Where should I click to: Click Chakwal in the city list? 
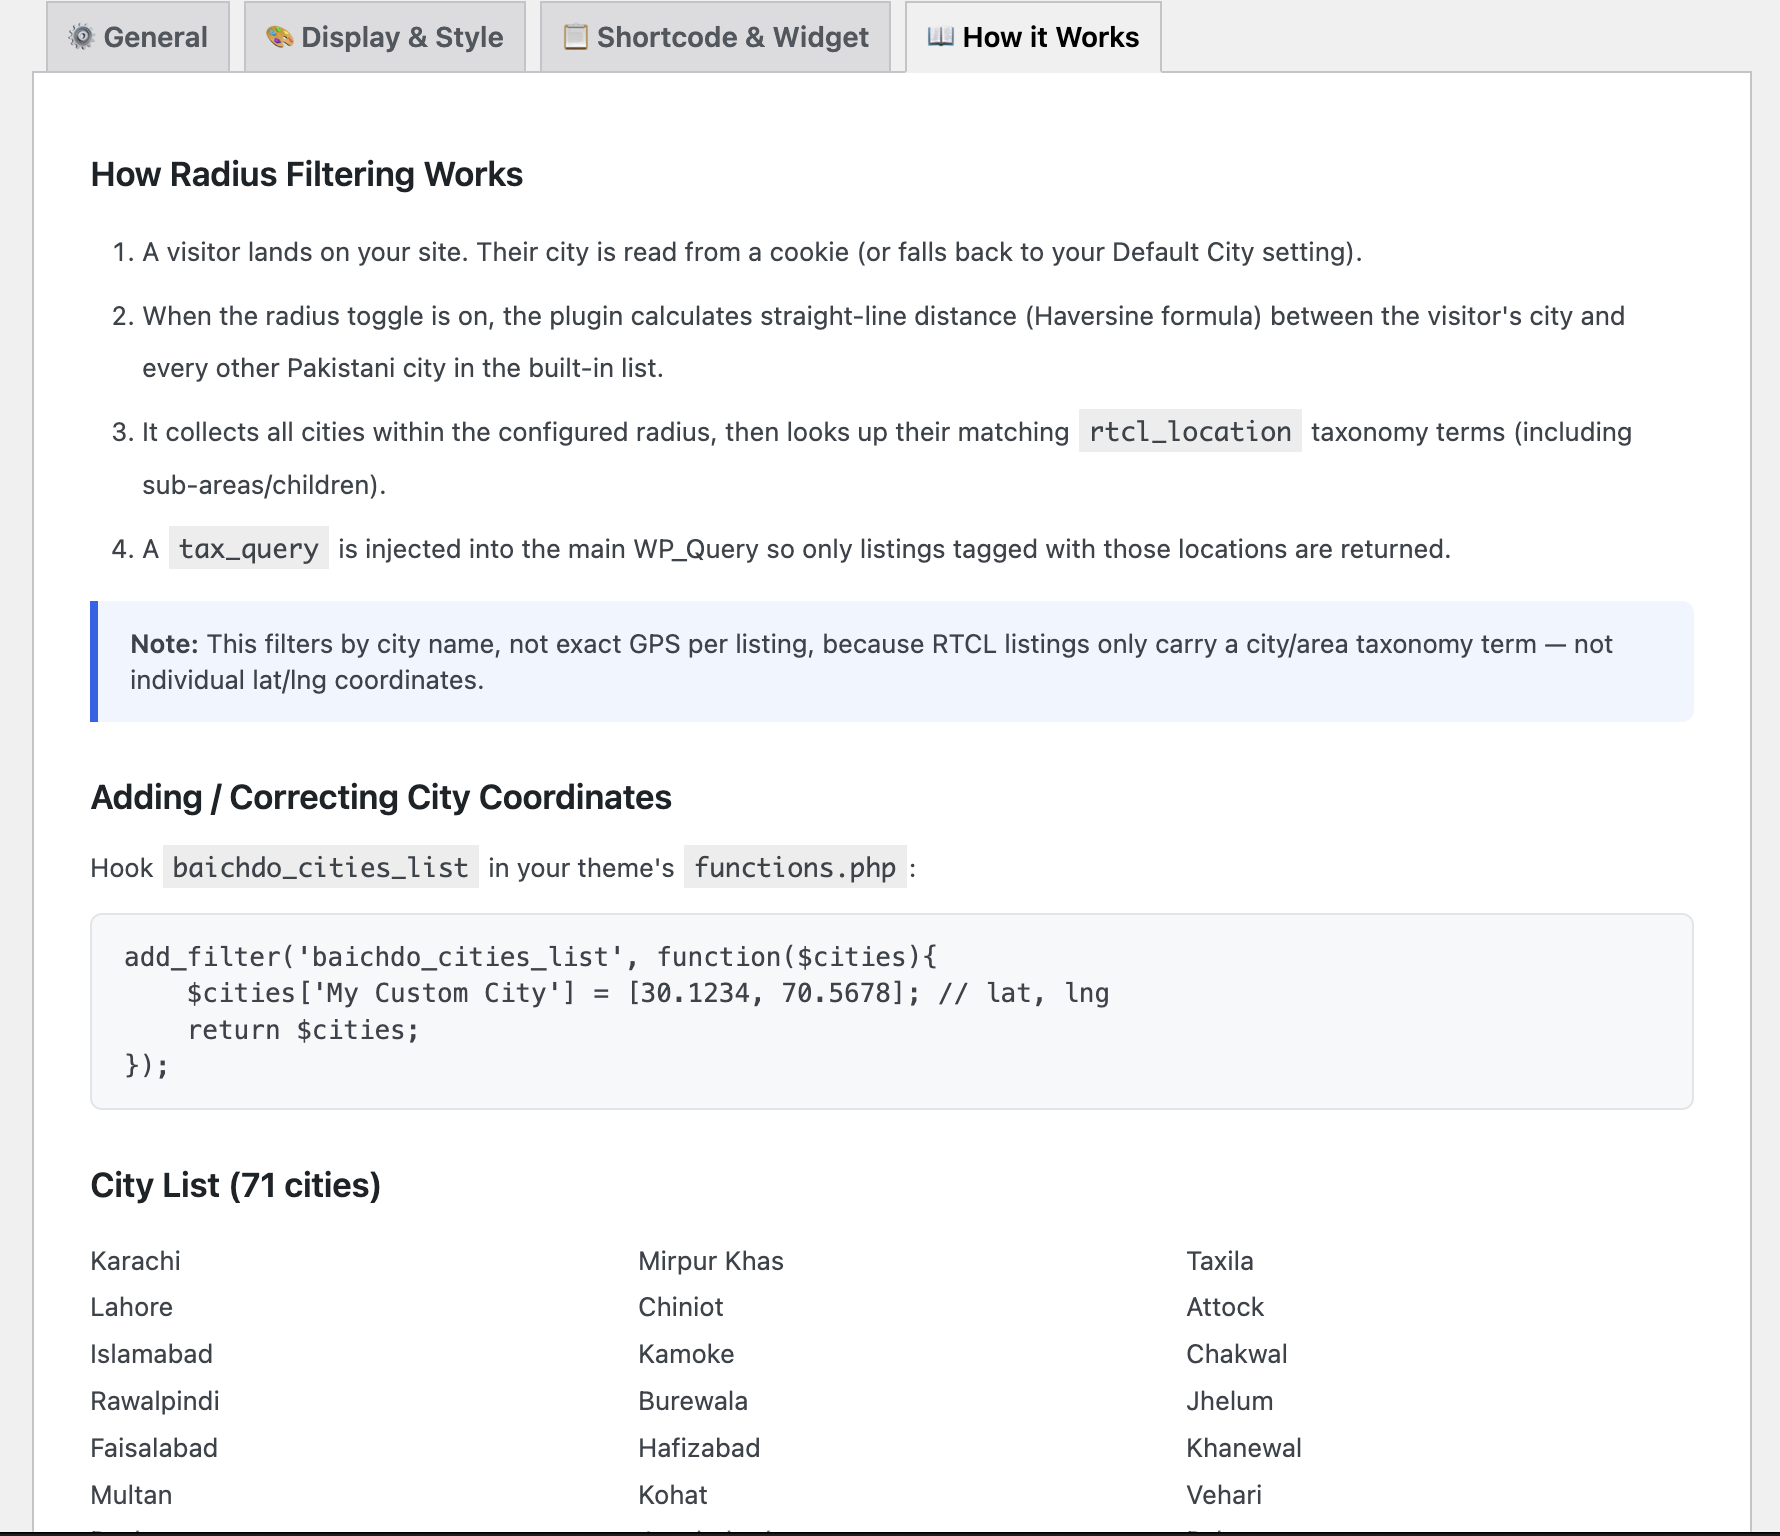(1237, 1354)
